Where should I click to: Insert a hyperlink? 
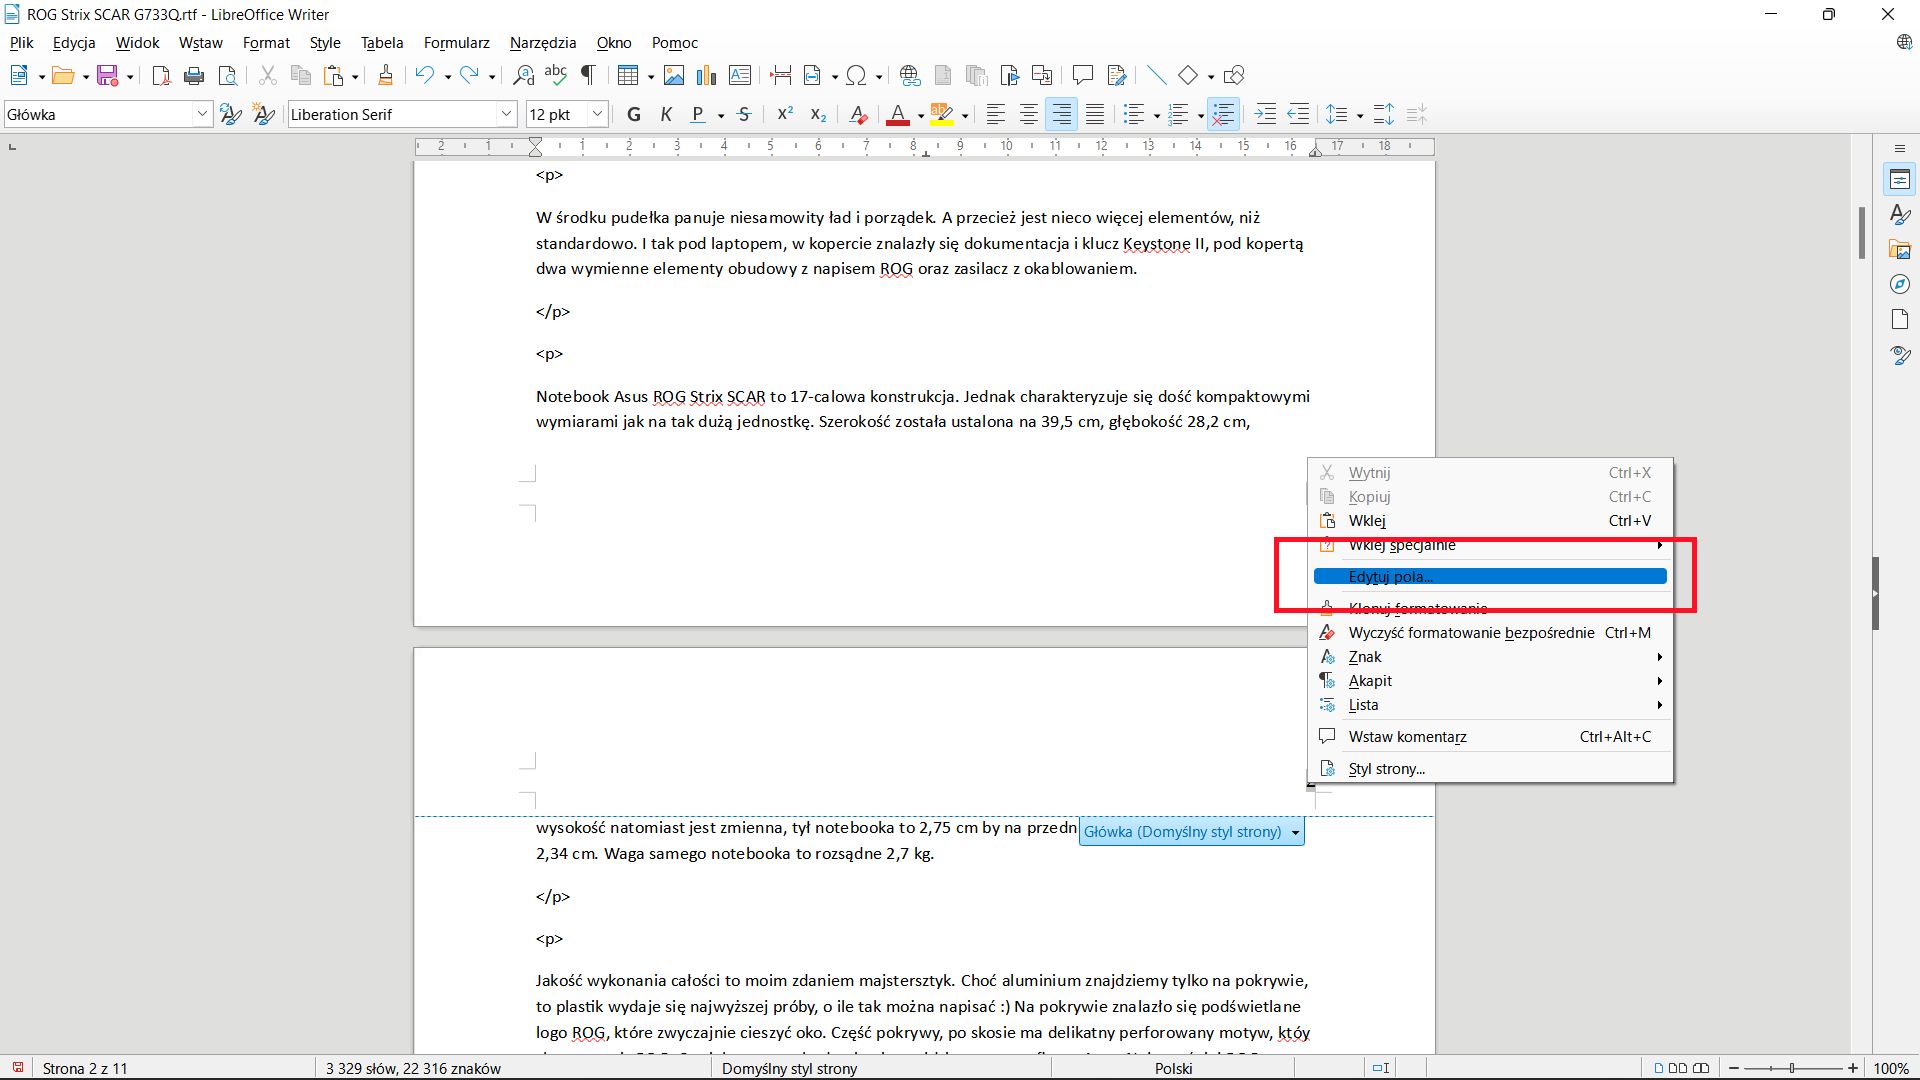tap(909, 75)
